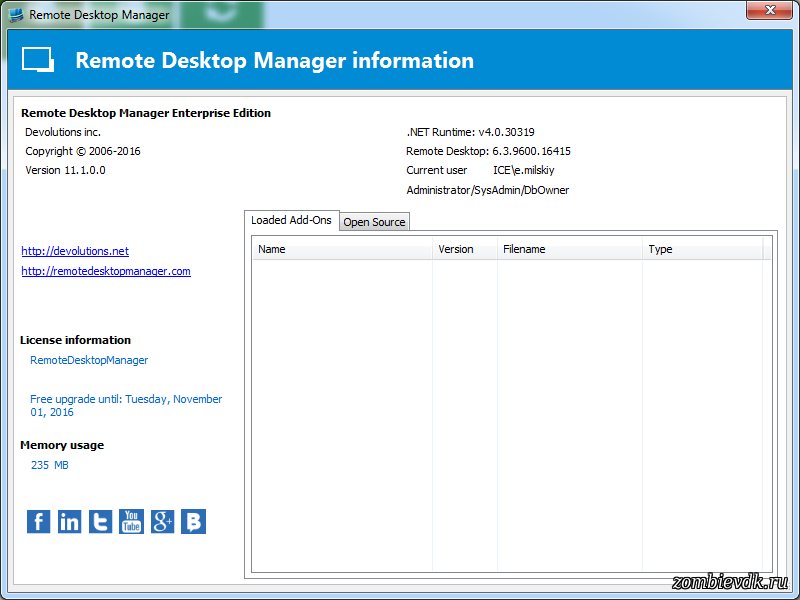Open the LinkedIn social icon

(x=69, y=521)
